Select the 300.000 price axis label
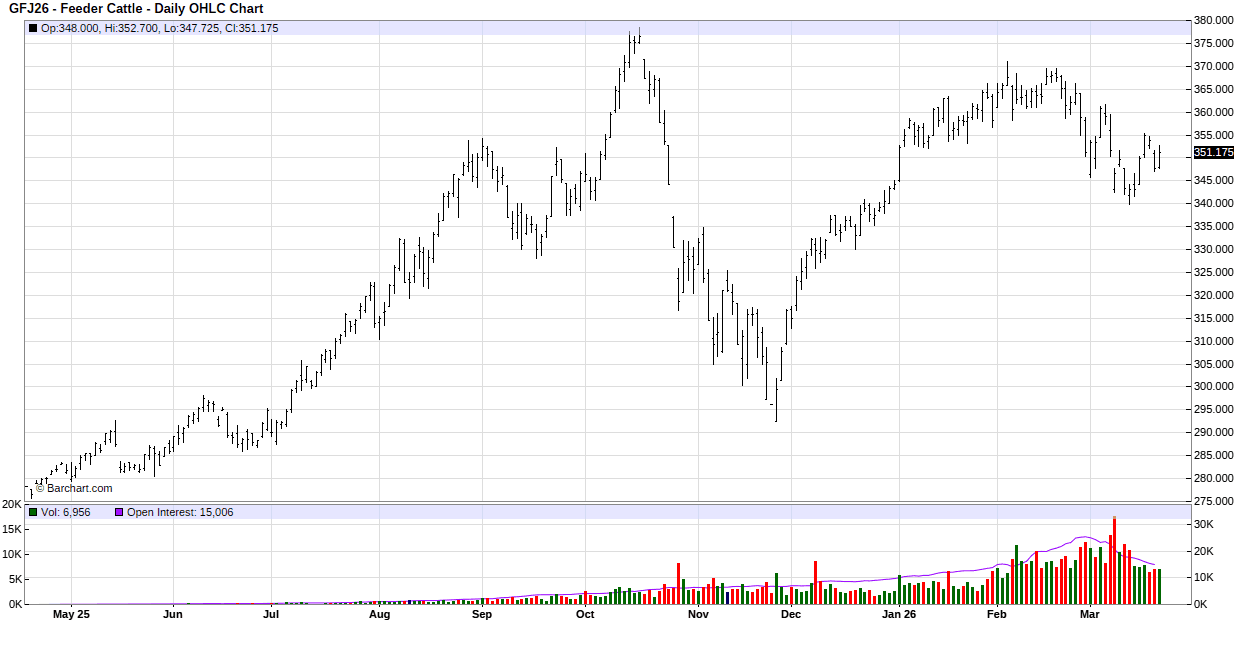 click(x=1213, y=387)
